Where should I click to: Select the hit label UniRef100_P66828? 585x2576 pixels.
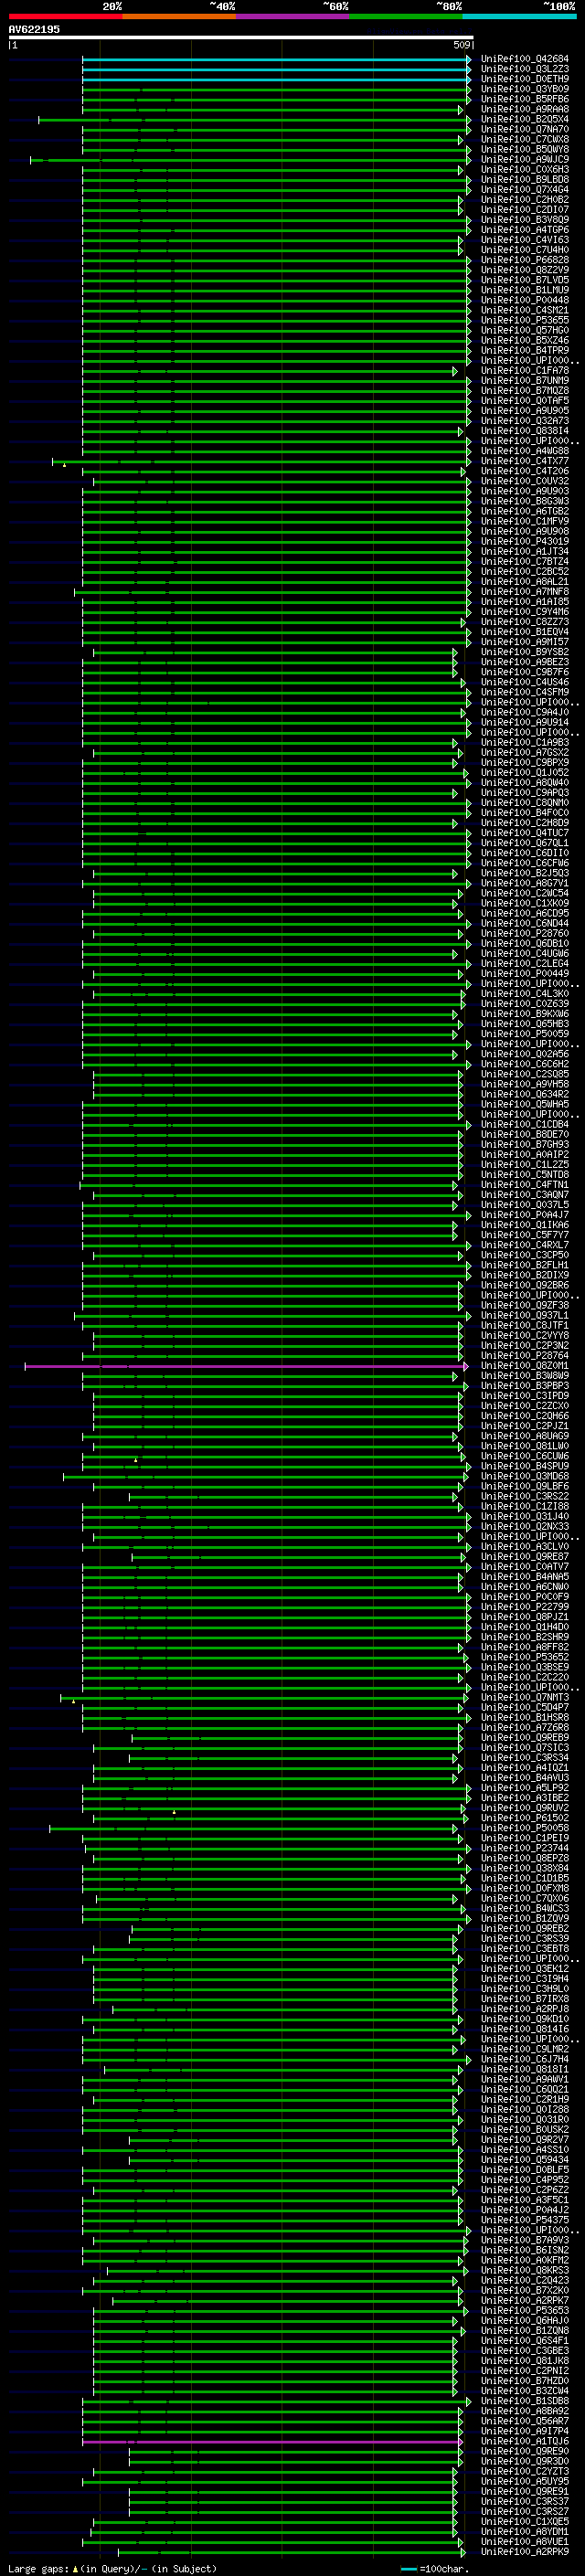pyautogui.click(x=525, y=260)
